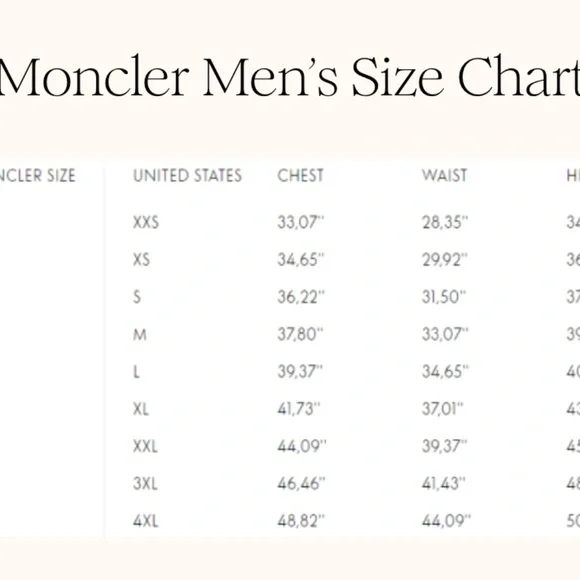580x580 pixels.
Task: Click the partially visible MONCLER SIZE header
Action: pos(38,175)
